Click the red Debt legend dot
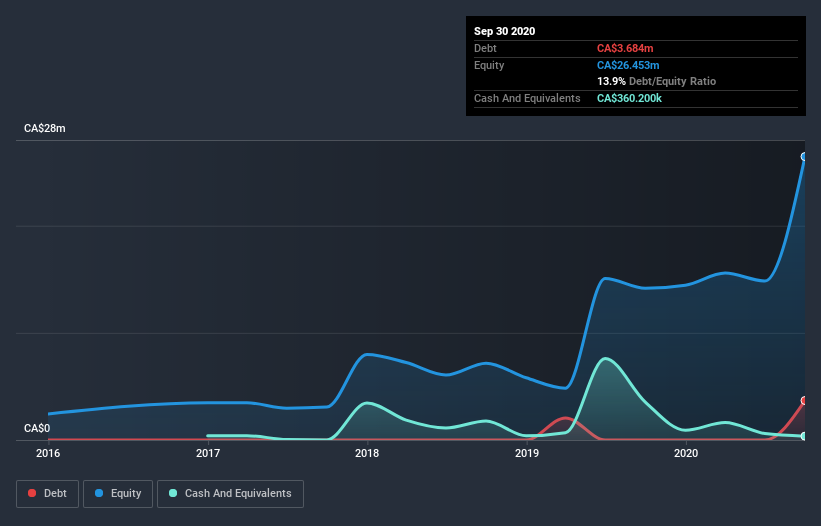821x526 pixels. coord(32,493)
